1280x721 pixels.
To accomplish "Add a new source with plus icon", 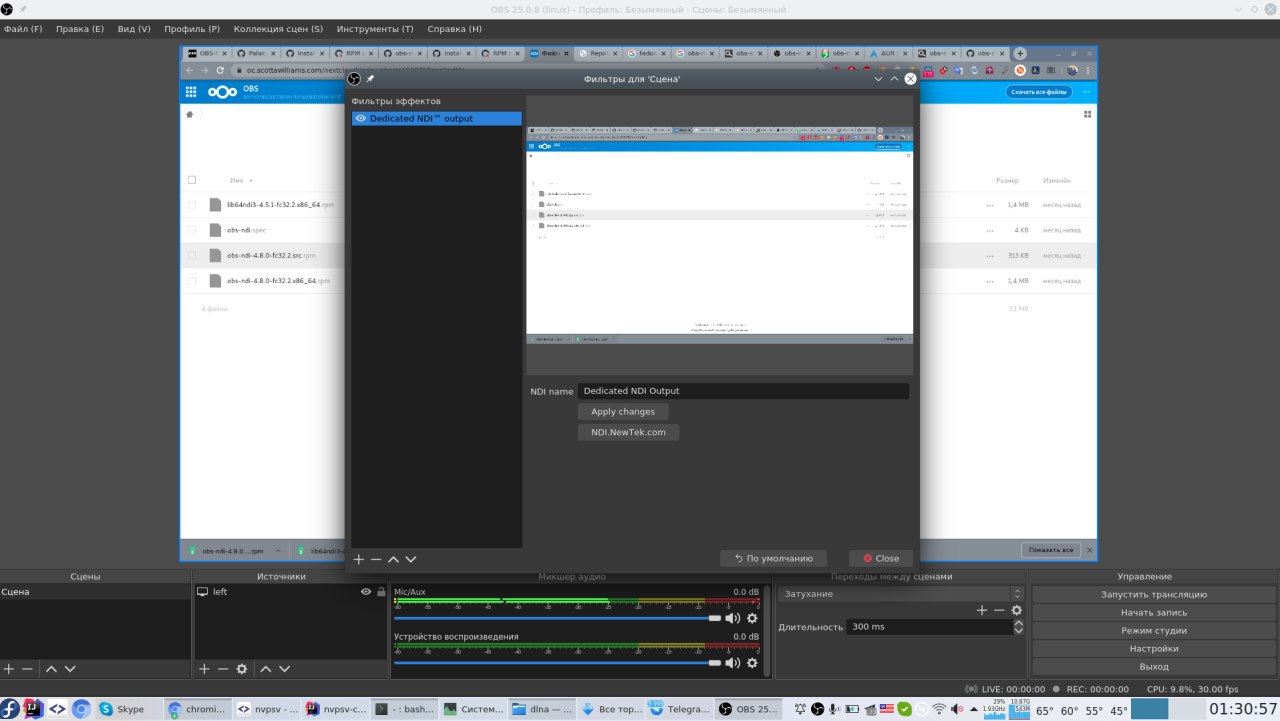I will tap(204, 669).
